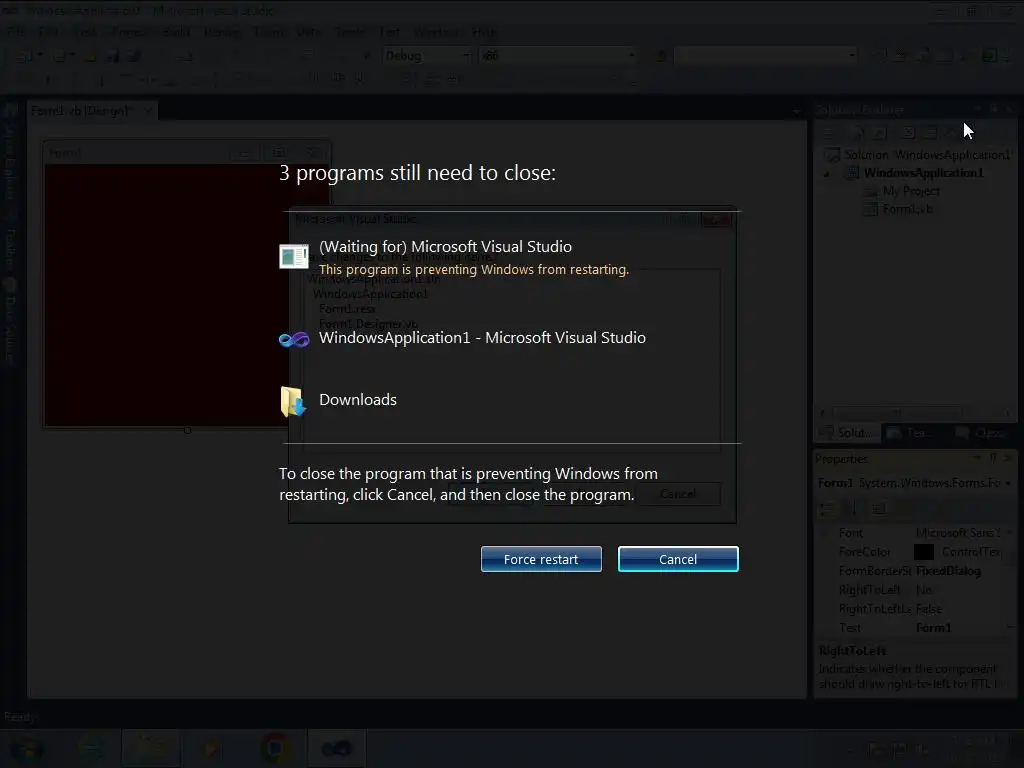
Task: Click the Form1 bottom resize handle
Action: pyautogui.click(x=187, y=430)
